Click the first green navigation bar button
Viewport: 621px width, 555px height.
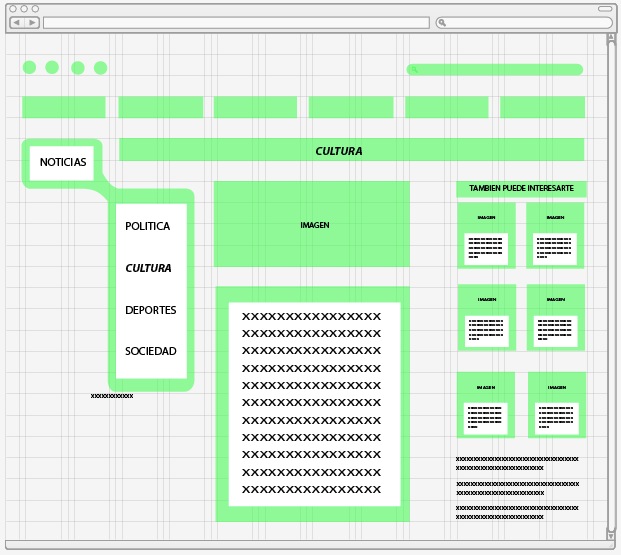pos(64,107)
